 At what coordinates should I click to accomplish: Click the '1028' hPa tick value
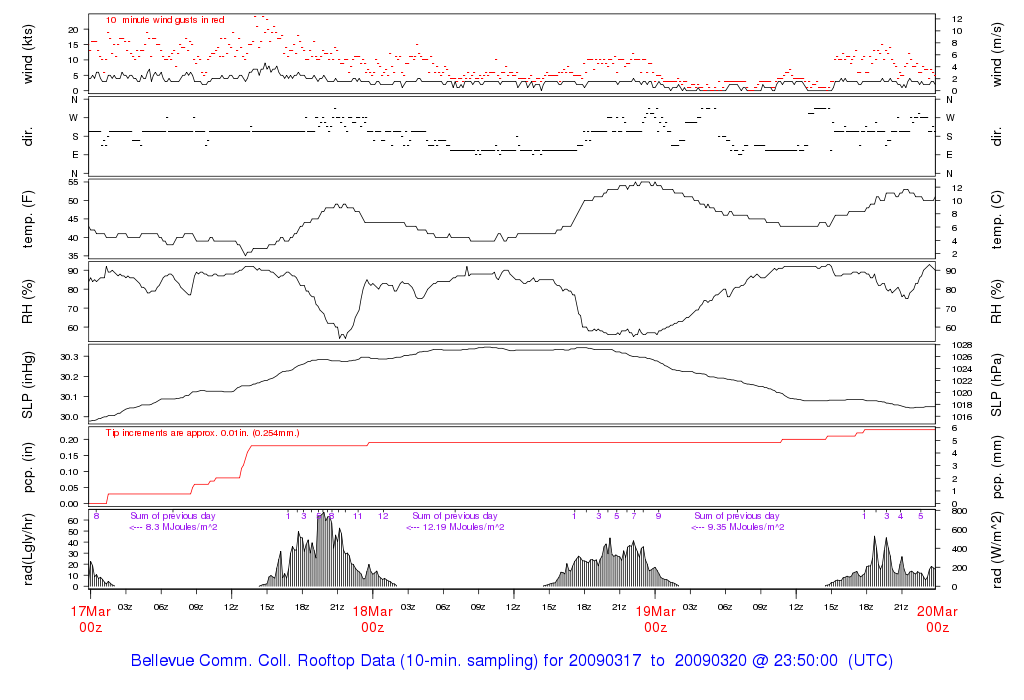coord(962,345)
